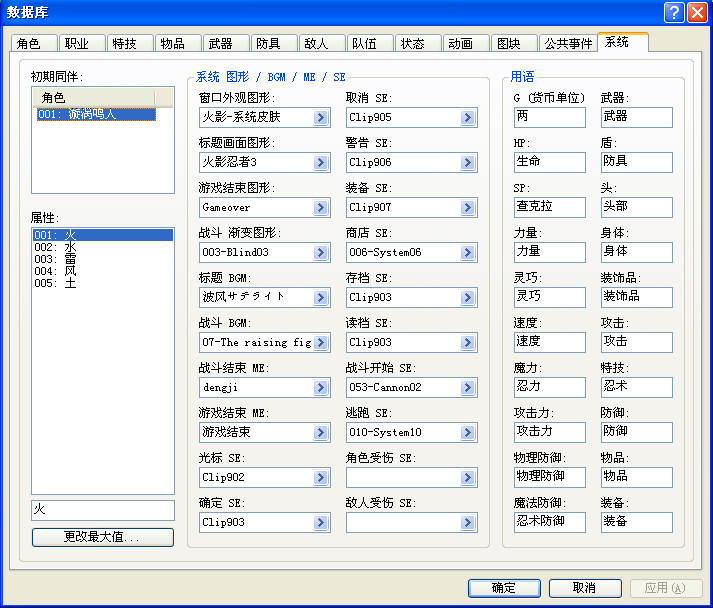Switch to the 武器 tab
Screen dimensions: 713x608
pos(226,44)
